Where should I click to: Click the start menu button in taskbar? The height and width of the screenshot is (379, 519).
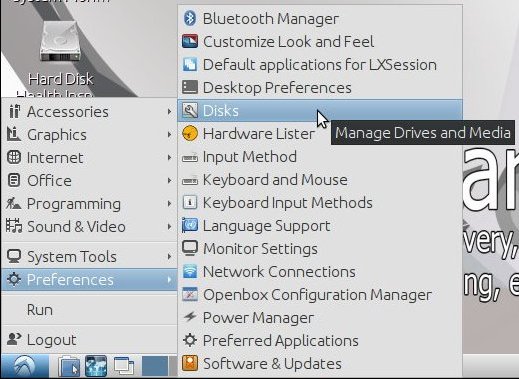point(25,366)
